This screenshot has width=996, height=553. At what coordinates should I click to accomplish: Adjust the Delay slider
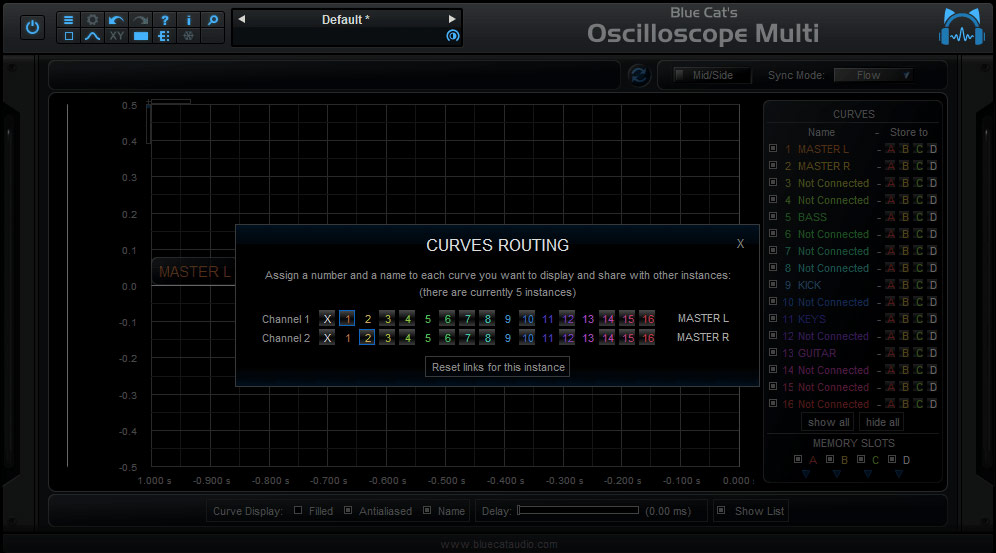point(578,510)
